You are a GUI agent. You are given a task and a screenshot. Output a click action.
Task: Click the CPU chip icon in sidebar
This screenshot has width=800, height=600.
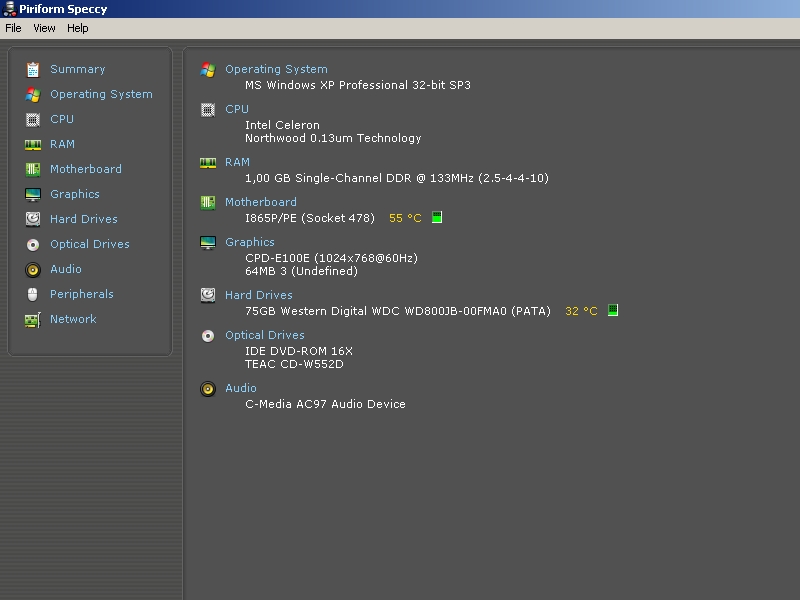(33, 119)
